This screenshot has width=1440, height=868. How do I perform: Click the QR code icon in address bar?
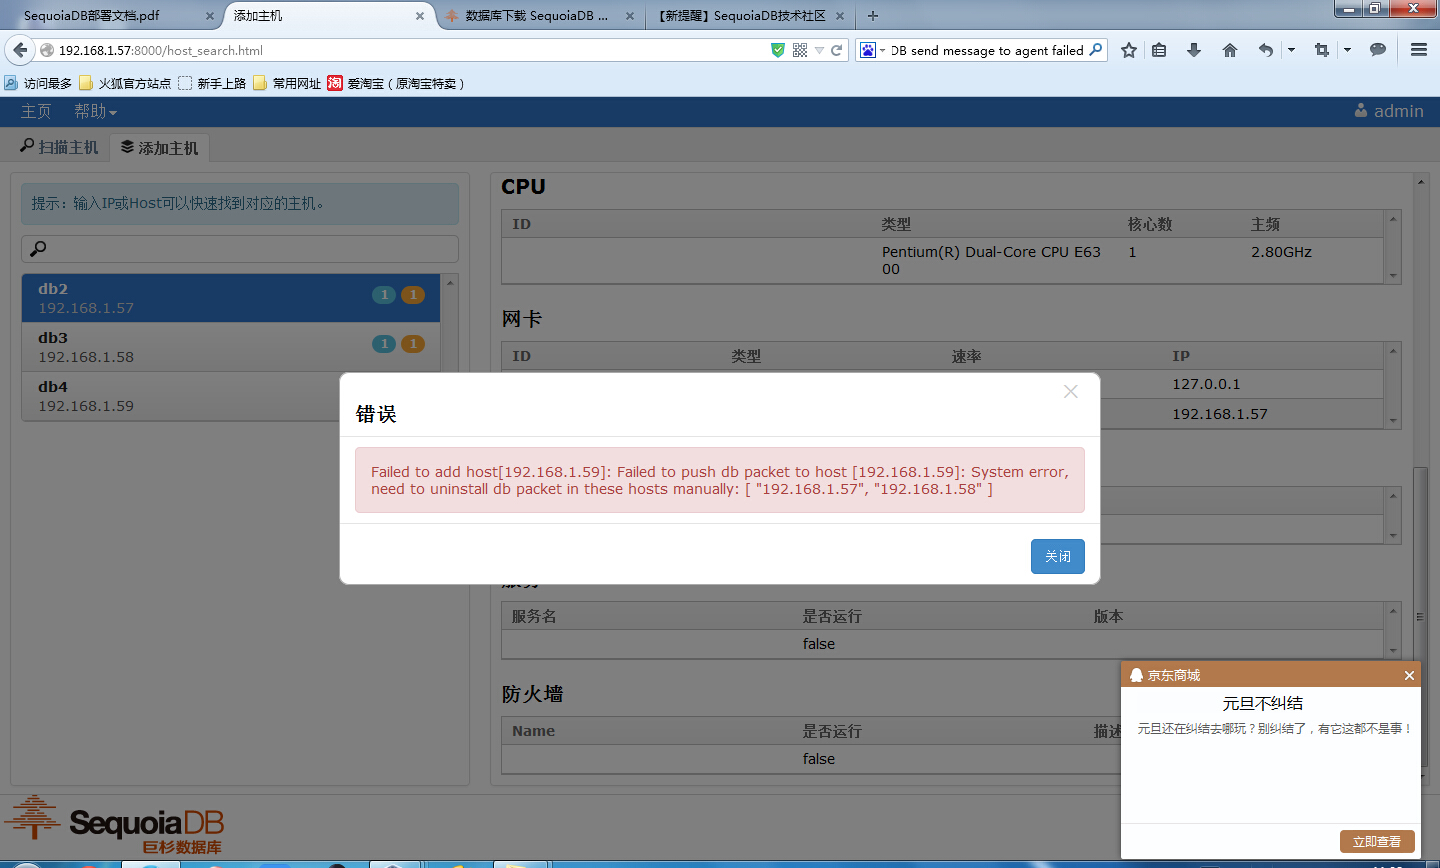[800, 50]
